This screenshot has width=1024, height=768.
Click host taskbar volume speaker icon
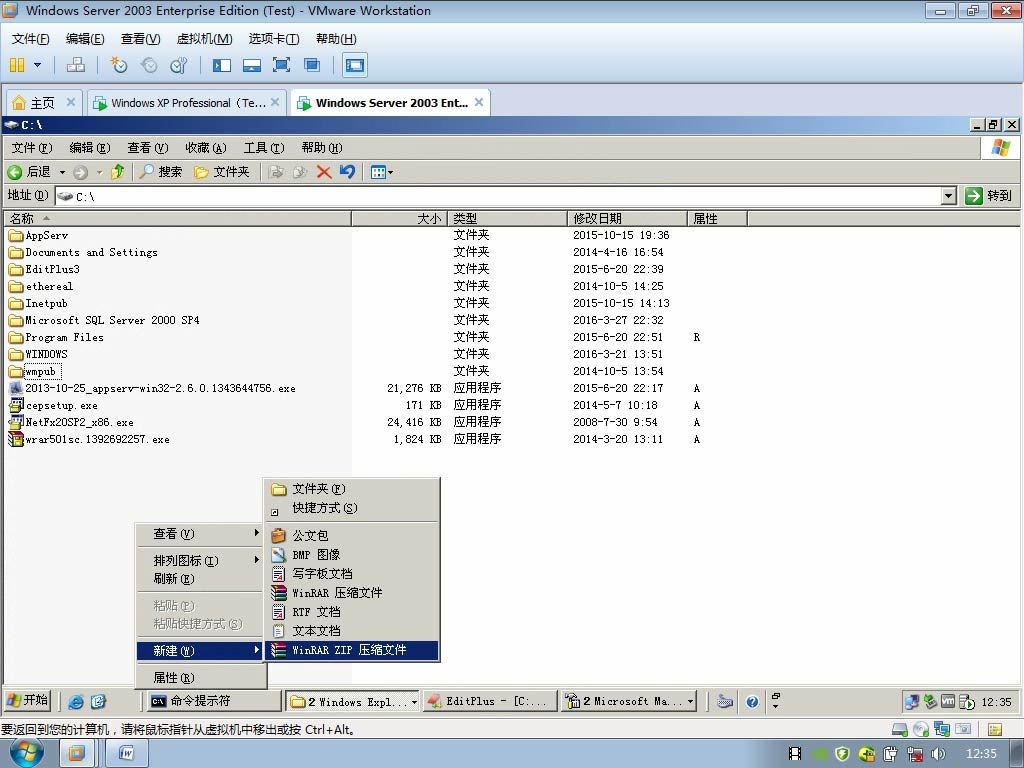pyautogui.click(x=938, y=754)
